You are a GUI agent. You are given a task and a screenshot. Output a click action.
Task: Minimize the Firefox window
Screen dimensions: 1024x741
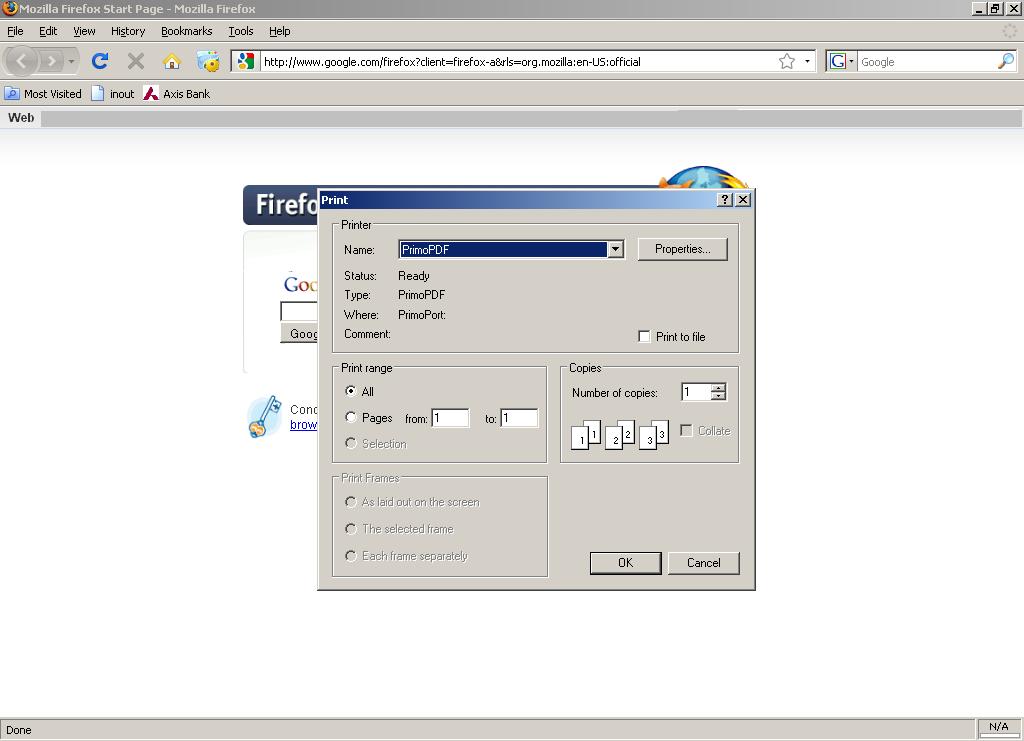click(978, 9)
